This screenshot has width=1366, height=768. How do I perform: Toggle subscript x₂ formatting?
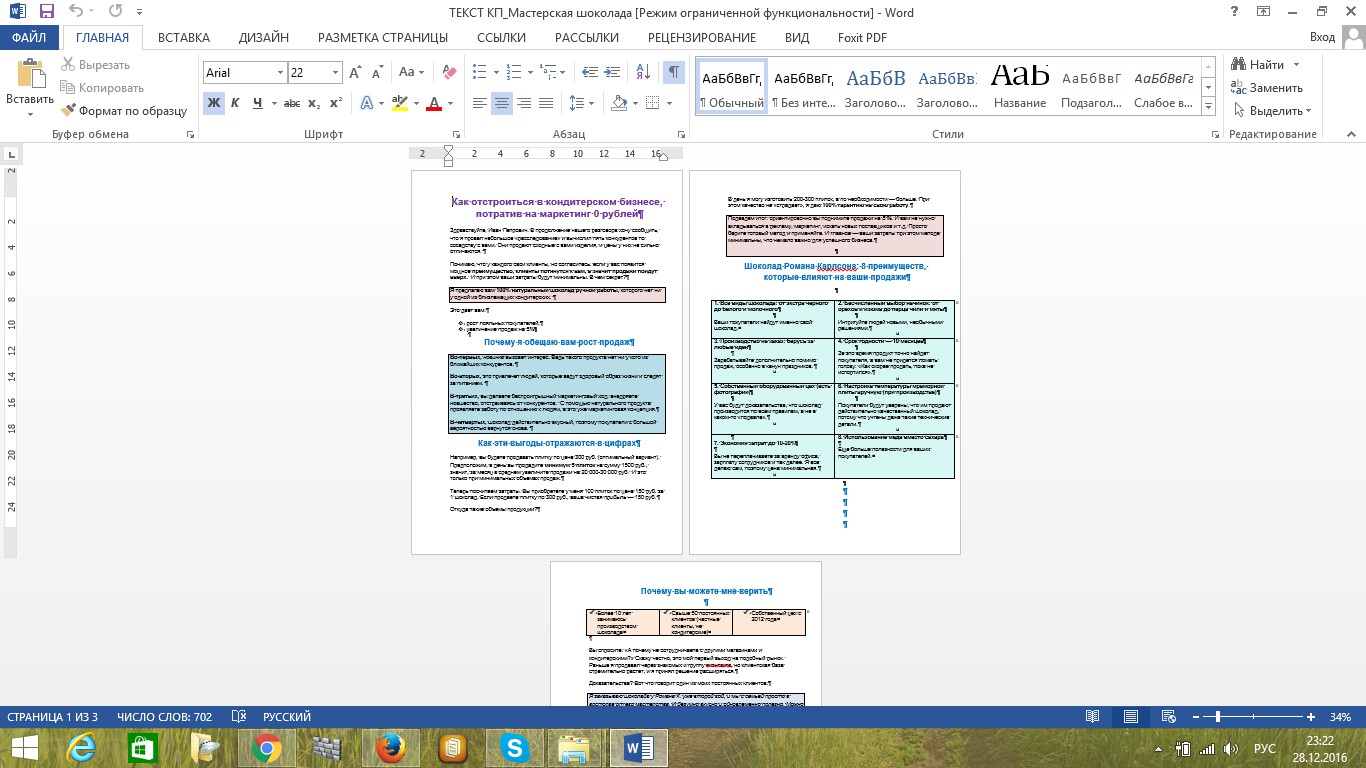tap(314, 103)
